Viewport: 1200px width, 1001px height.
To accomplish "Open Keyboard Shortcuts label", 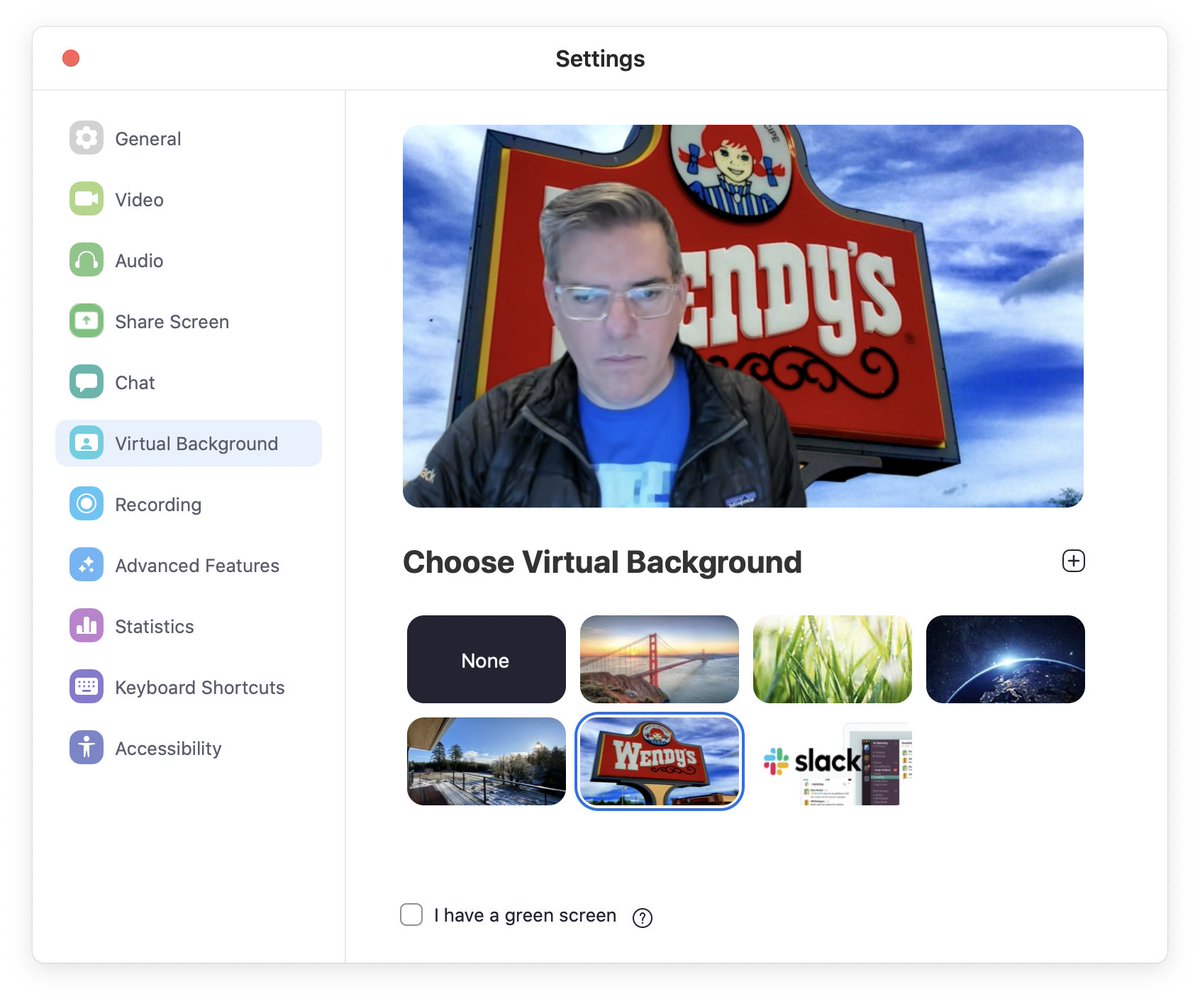I will (200, 688).
